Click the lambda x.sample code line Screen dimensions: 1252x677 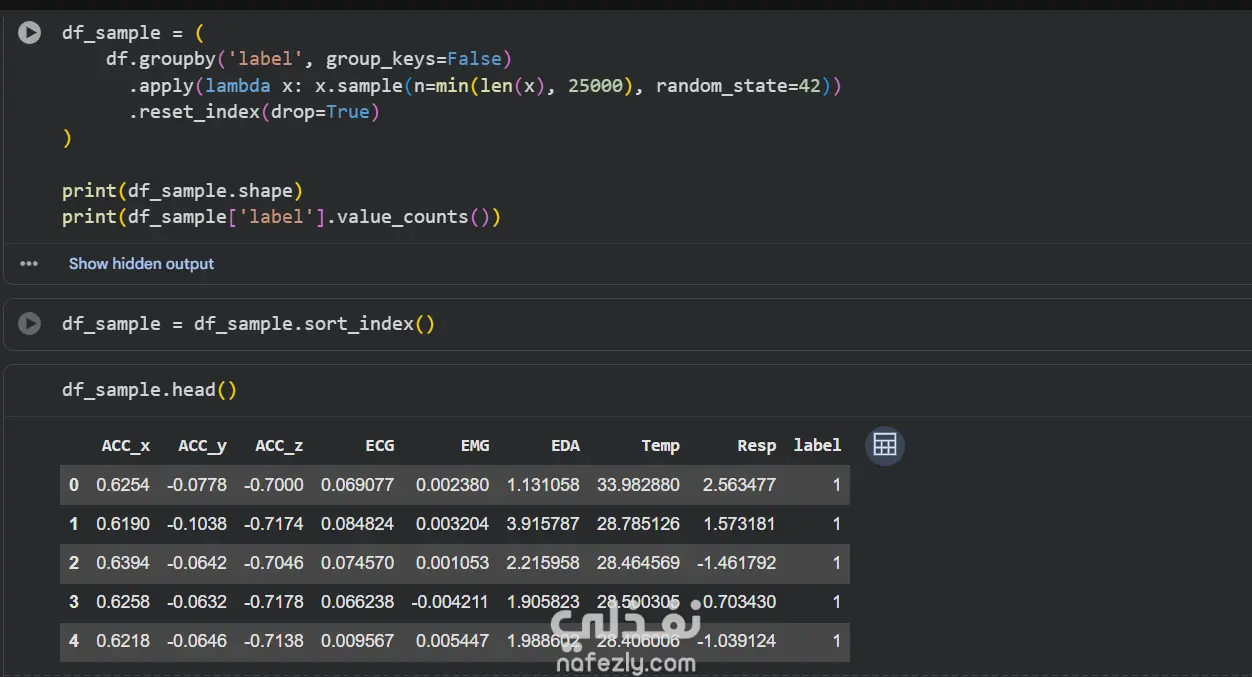pyautogui.click(x=485, y=86)
